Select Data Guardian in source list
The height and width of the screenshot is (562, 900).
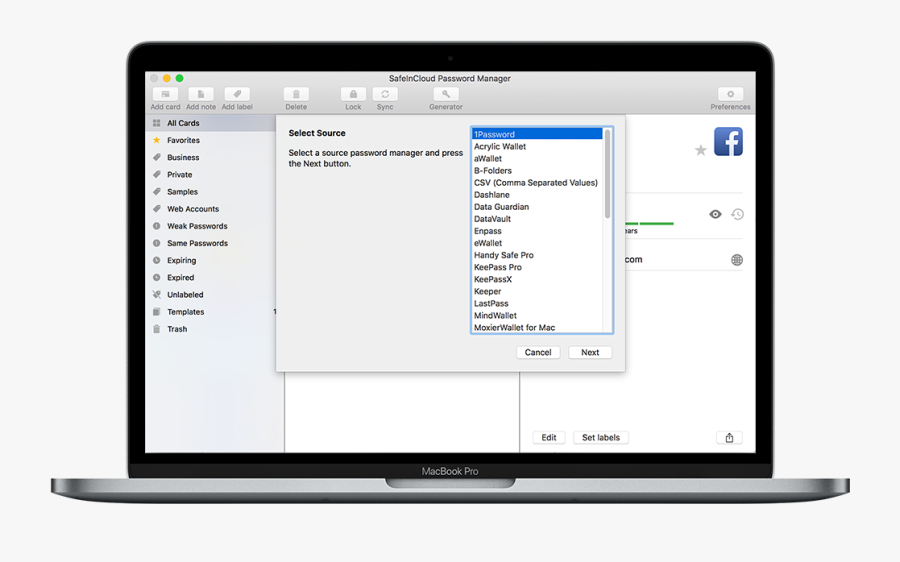pyautogui.click(x=537, y=207)
